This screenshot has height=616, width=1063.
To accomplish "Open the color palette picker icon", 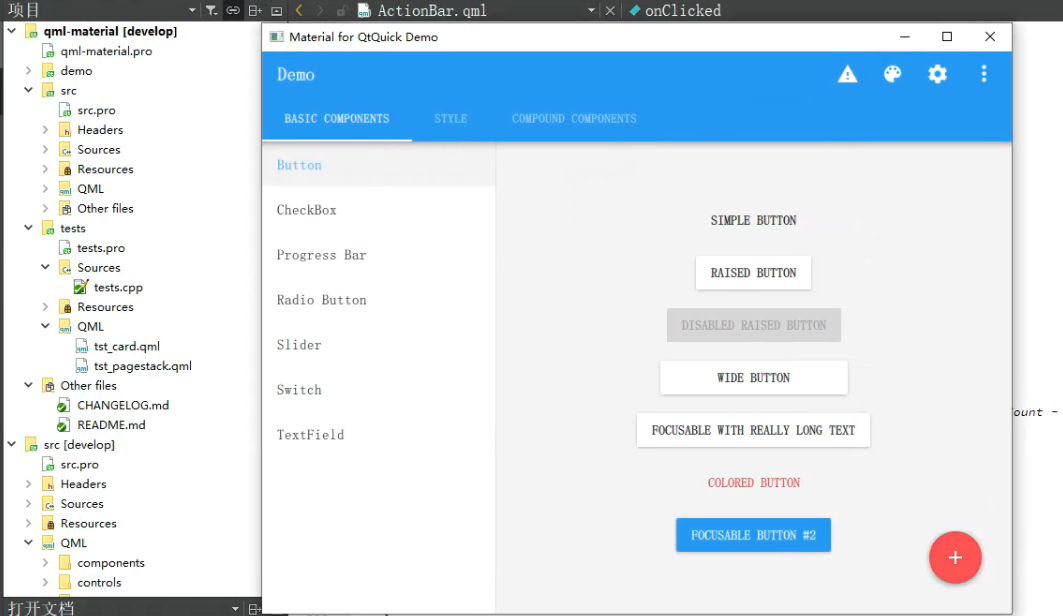I will pos(893,73).
